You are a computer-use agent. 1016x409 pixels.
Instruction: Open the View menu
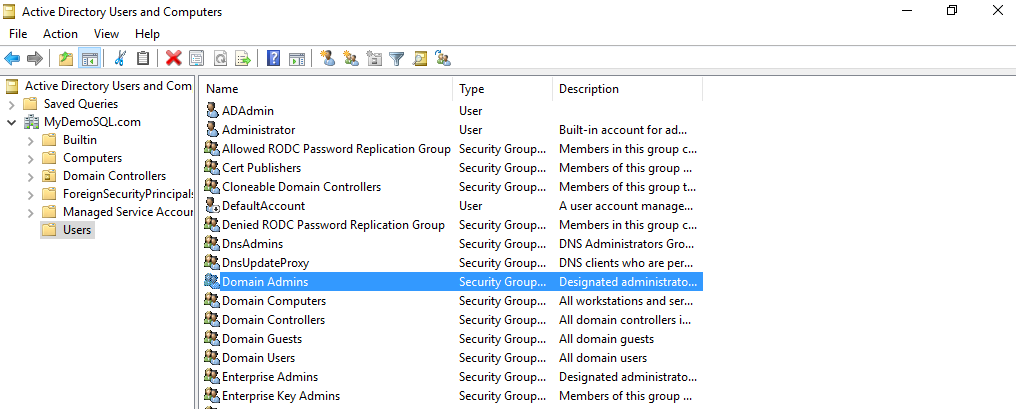[x=106, y=34]
